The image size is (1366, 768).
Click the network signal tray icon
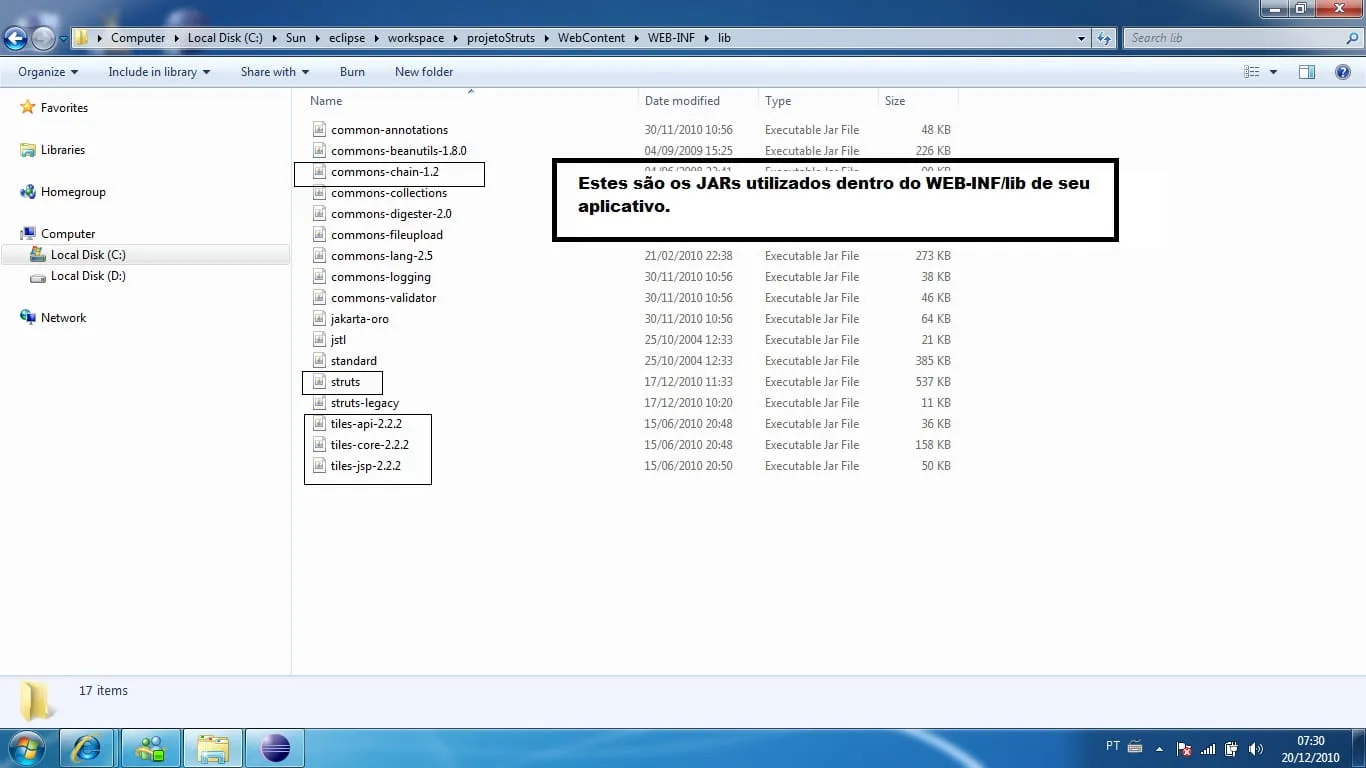(1208, 748)
